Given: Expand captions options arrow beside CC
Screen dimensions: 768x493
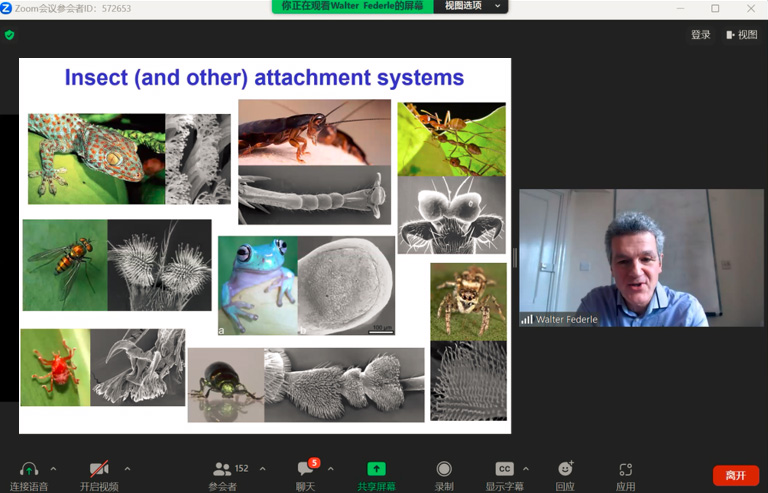Looking at the screenshot, I should pyautogui.click(x=526, y=469).
